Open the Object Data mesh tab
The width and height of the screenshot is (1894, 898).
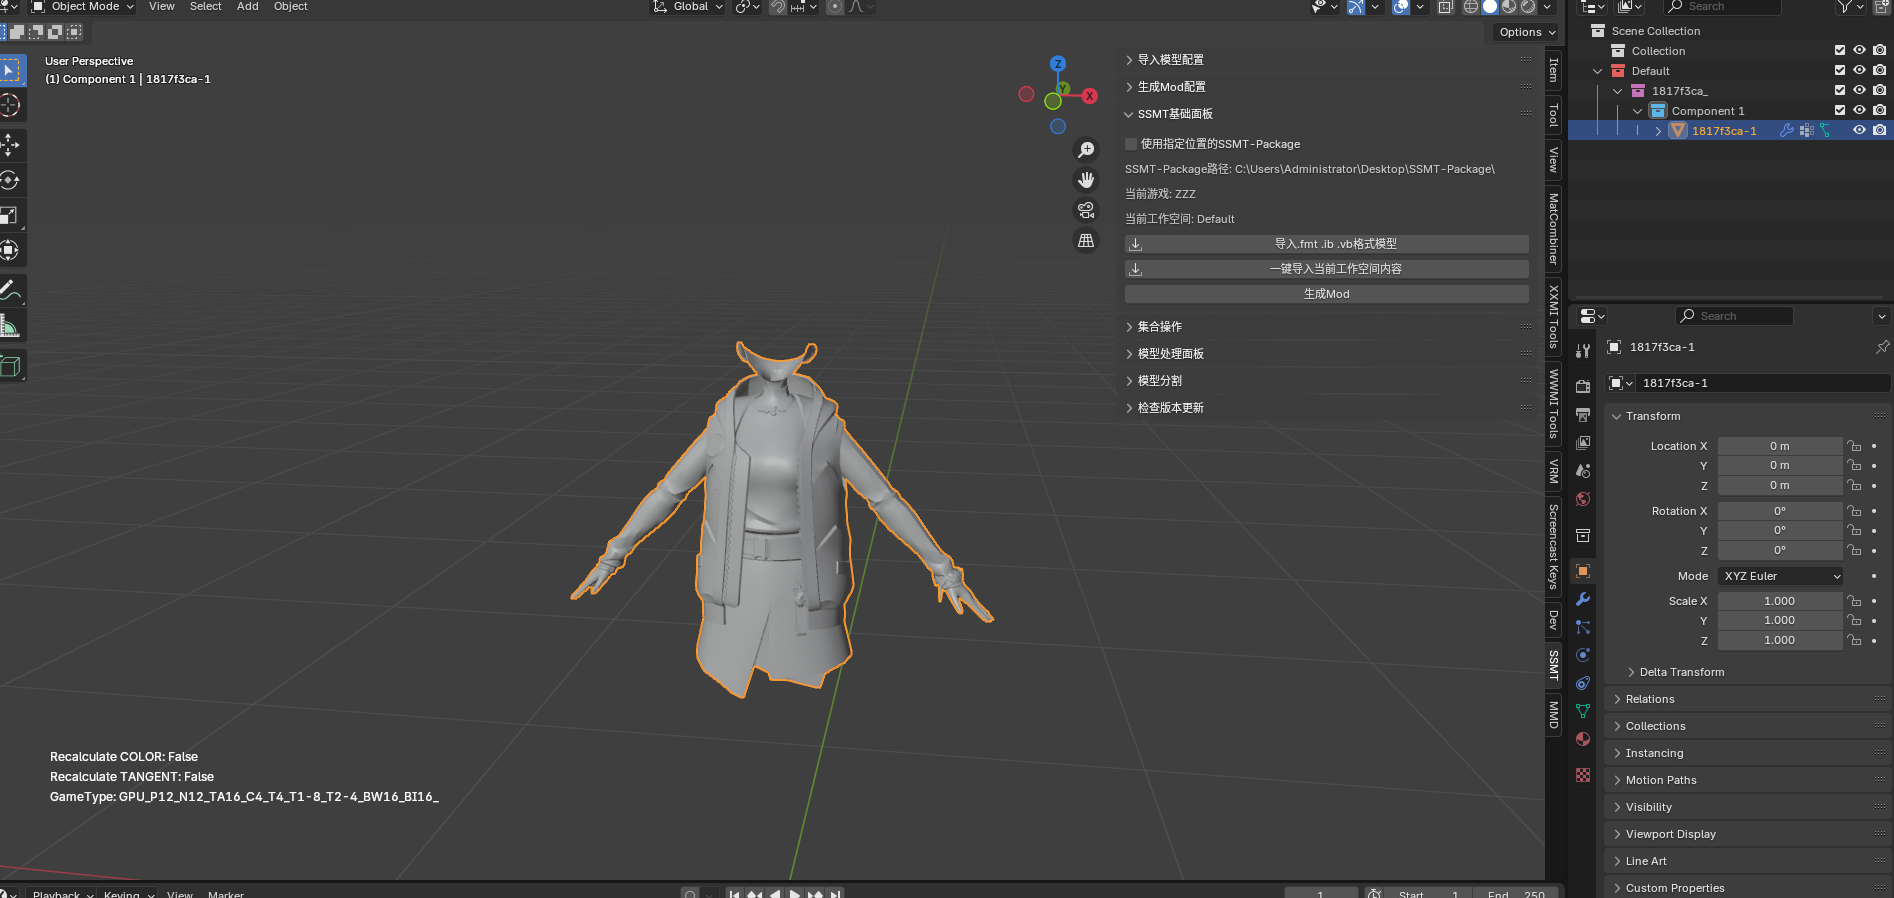[1583, 711]
